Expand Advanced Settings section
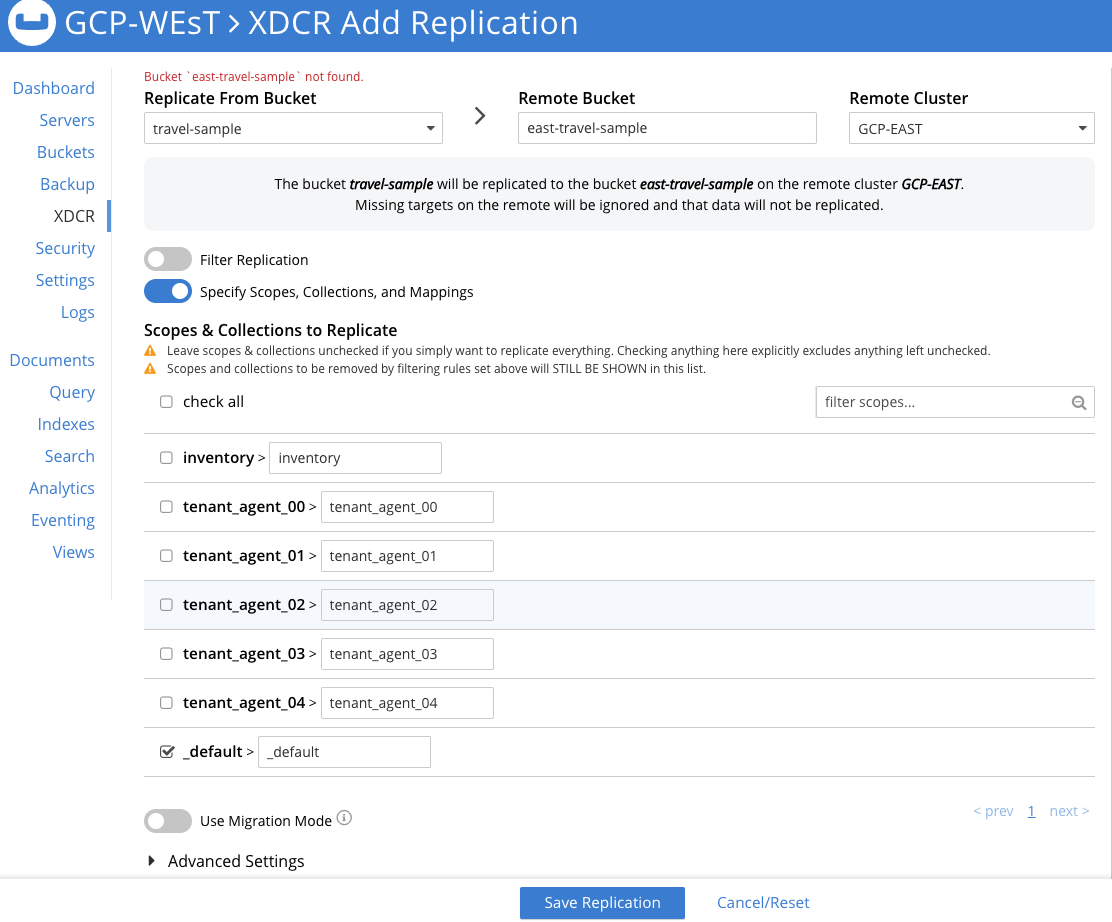Viewport: 1112px width, 922px height. pyautogui.click(x=226, y=861)
